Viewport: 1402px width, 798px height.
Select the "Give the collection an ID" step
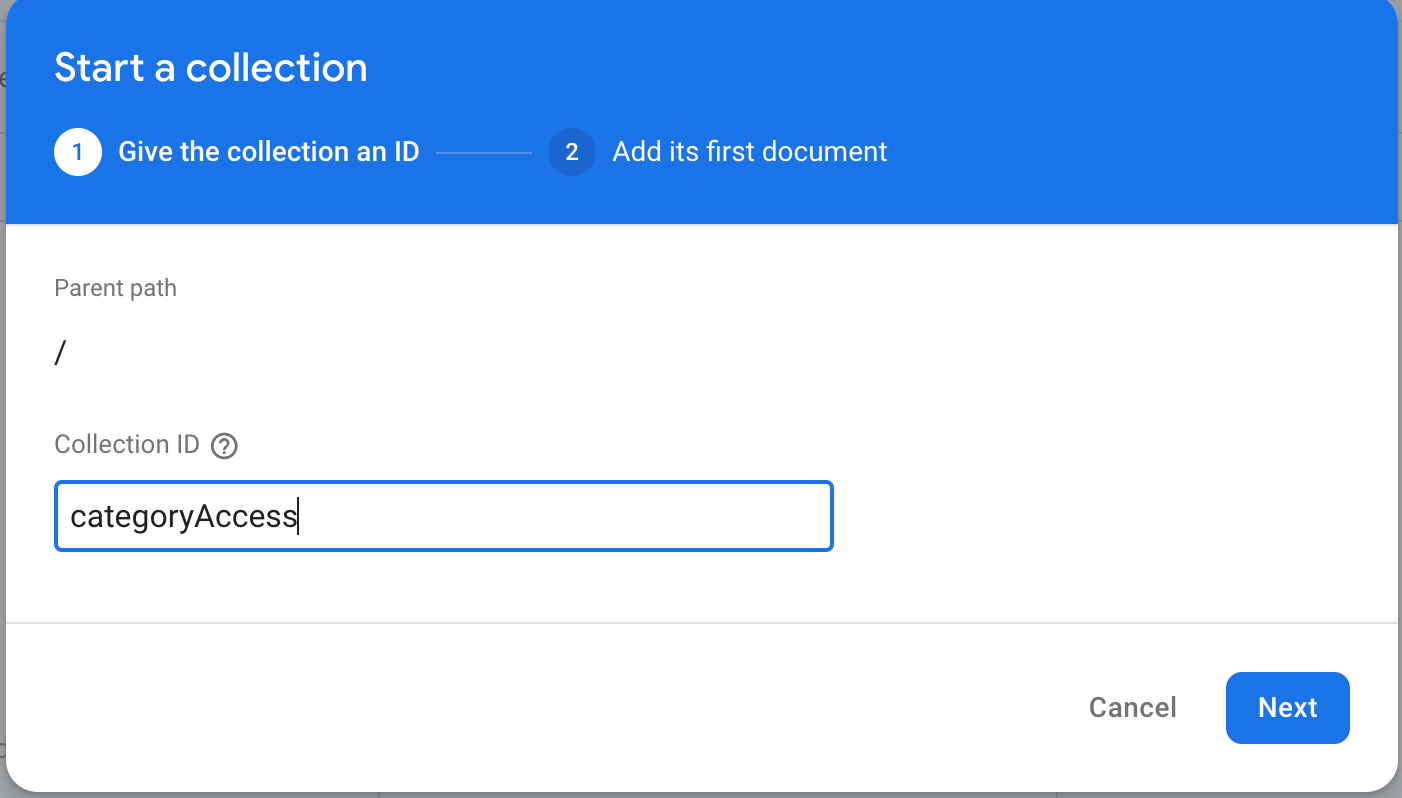click(x=268, y=152)
